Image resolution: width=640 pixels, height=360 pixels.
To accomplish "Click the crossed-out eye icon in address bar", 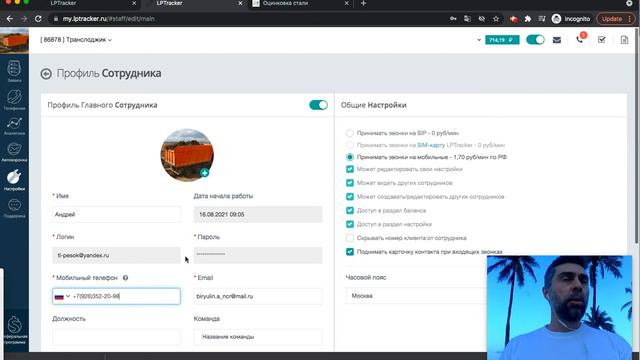I will coord(482,19).
